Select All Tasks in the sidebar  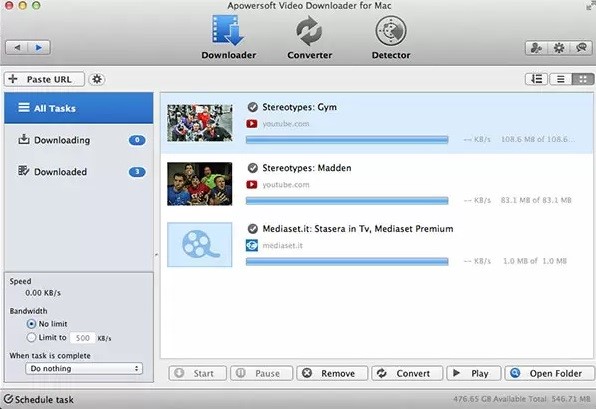79,108
